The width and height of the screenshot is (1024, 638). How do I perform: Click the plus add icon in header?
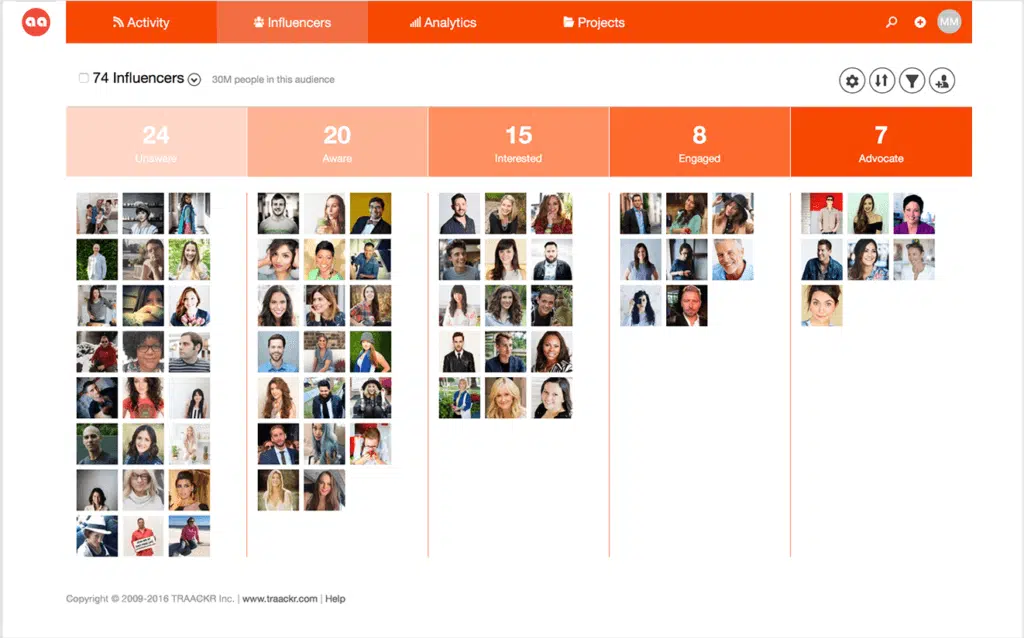pyautogui.click(x=920, y=22)
